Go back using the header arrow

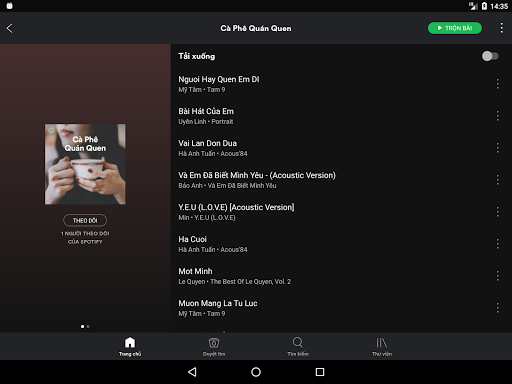point(10,28)
